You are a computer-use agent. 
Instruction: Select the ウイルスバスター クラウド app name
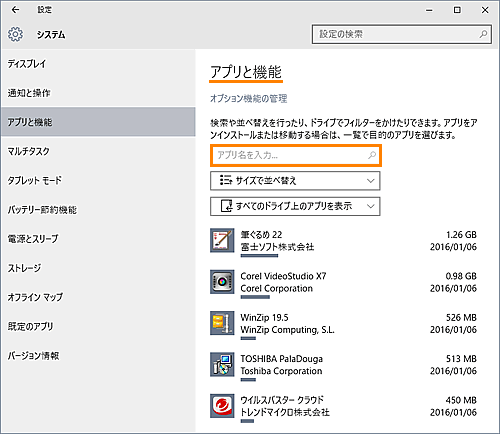(282, 400)
